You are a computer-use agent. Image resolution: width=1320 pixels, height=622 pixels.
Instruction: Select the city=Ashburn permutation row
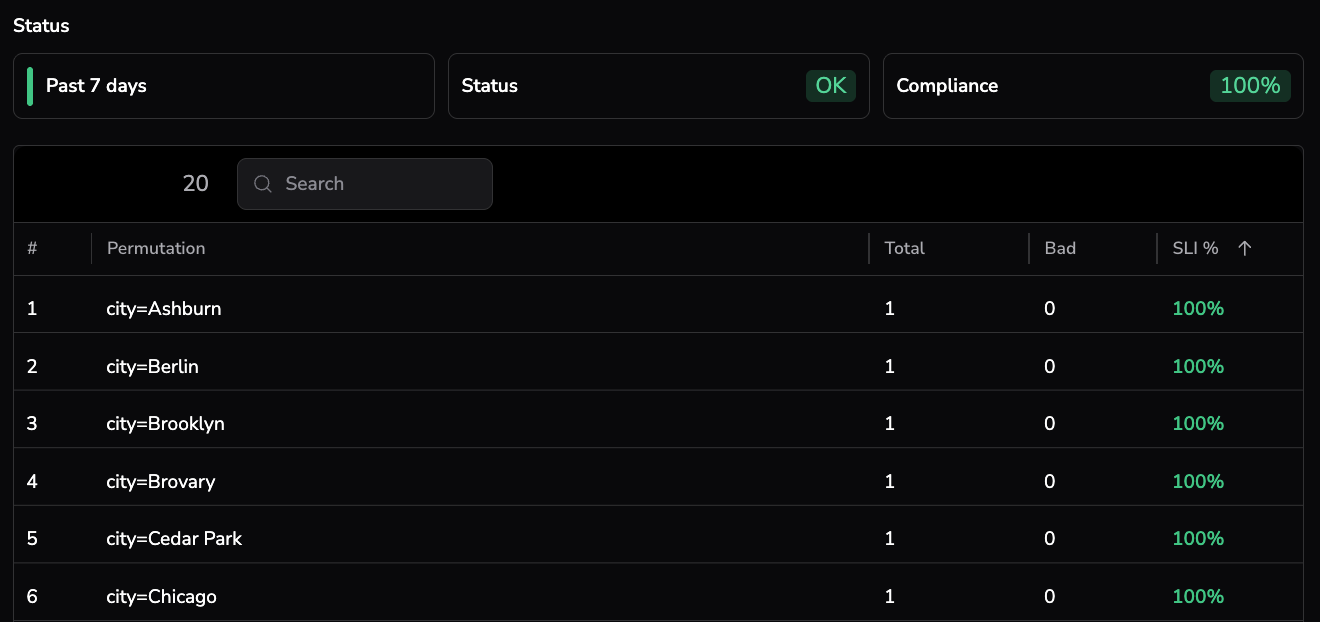pyautogui.click(x=164, y=309)
